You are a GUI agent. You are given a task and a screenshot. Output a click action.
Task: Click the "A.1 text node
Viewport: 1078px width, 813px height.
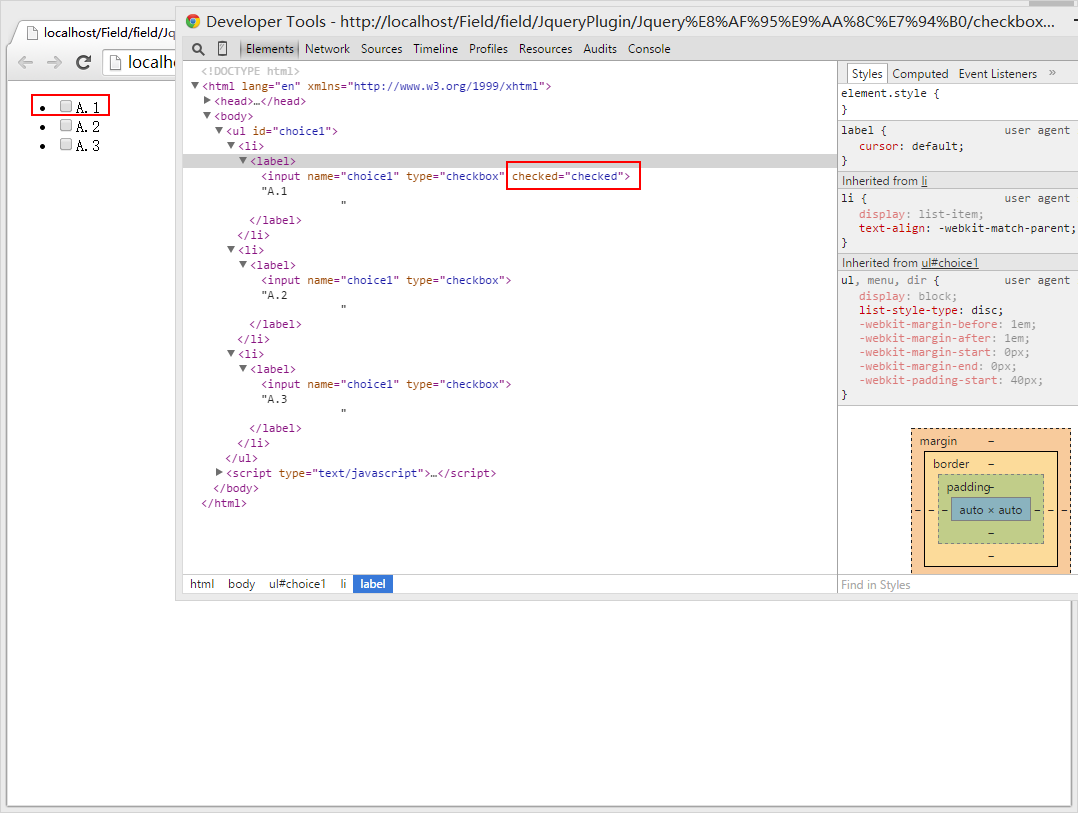pos(274,191)
